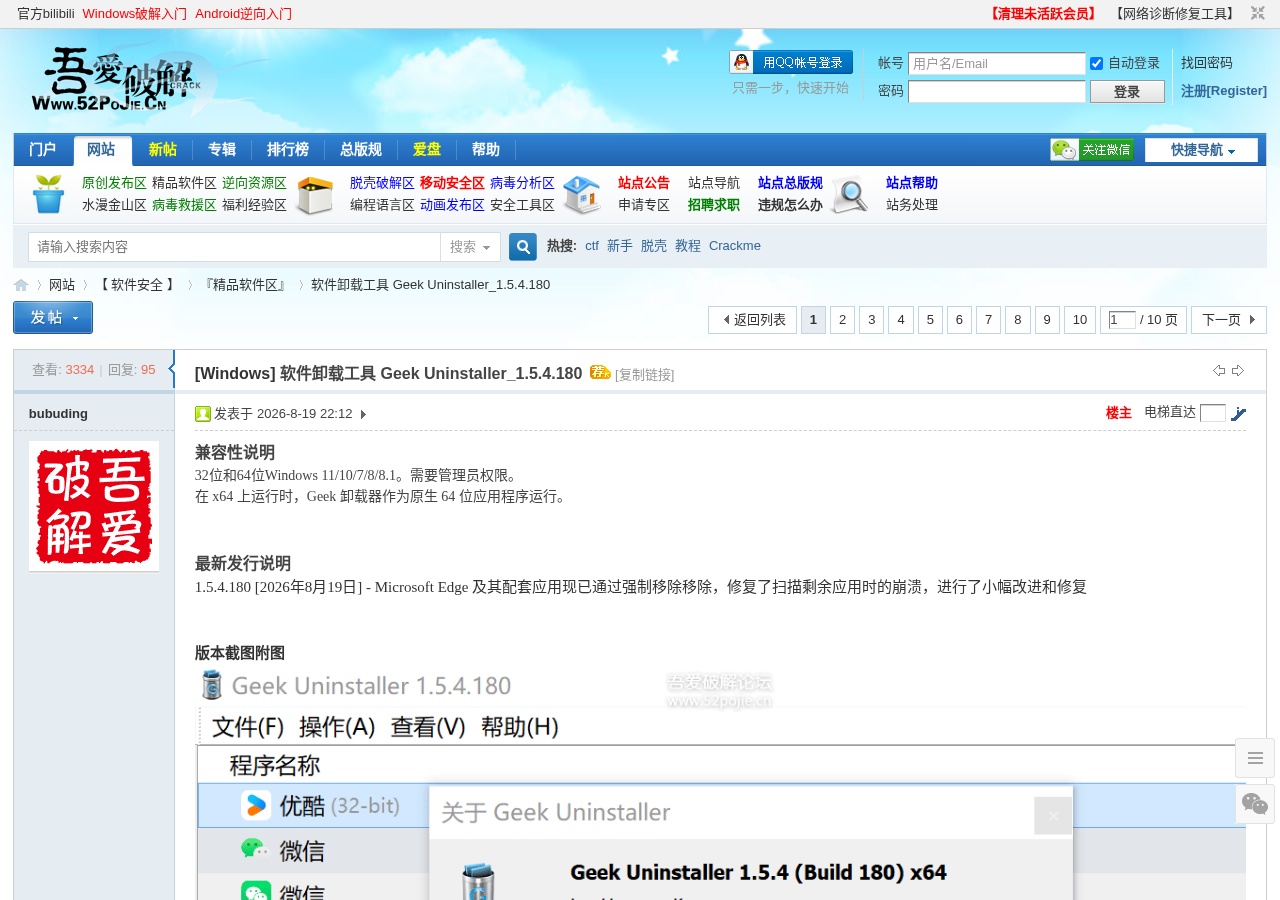Viewport: 1280px width, 900px height.
Task: Open the New Posts nav tab
Action: coord(162,150)
